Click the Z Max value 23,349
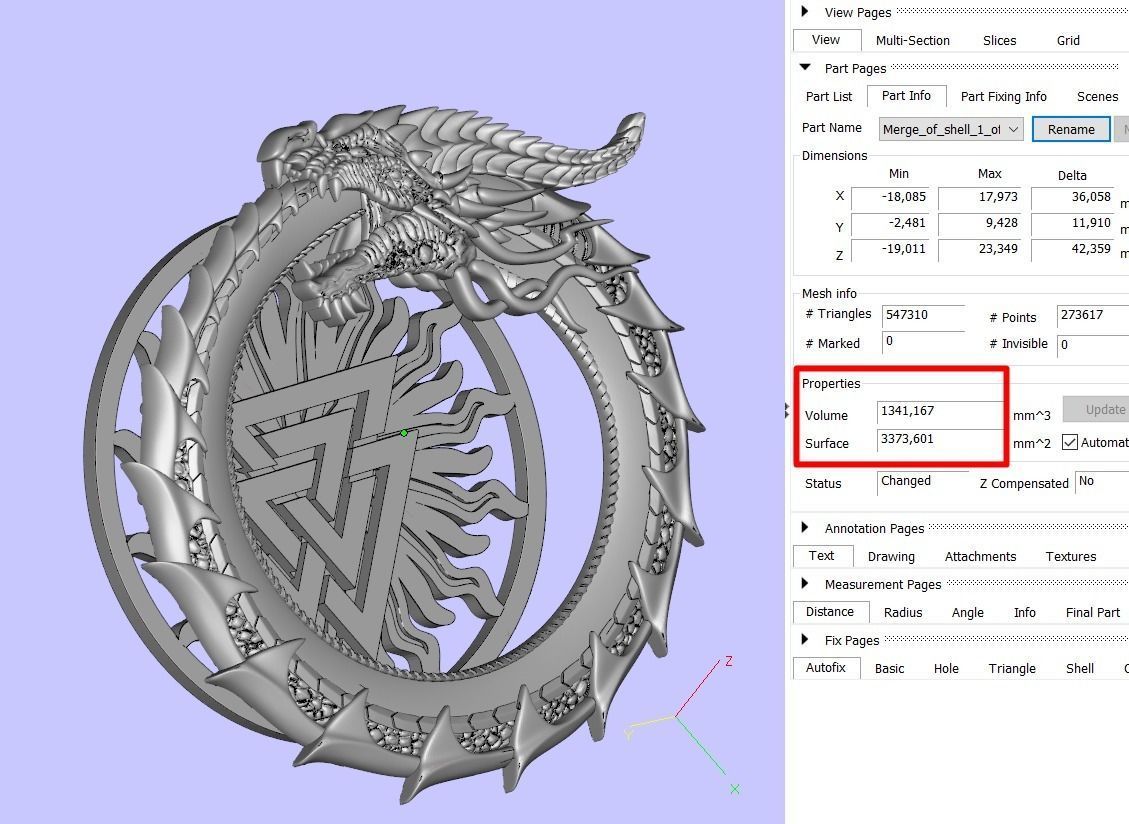Screen dimensions: 1129x824 [979, 249]
